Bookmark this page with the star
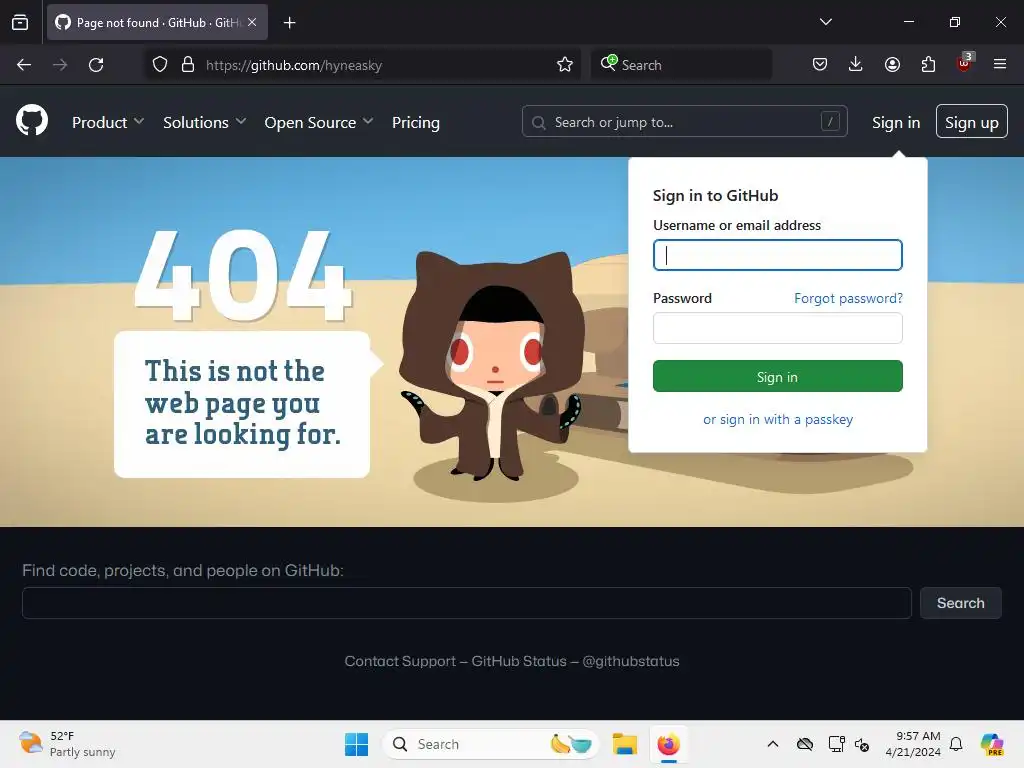This screenshot has width=1024, height=768. click(565, 65)
